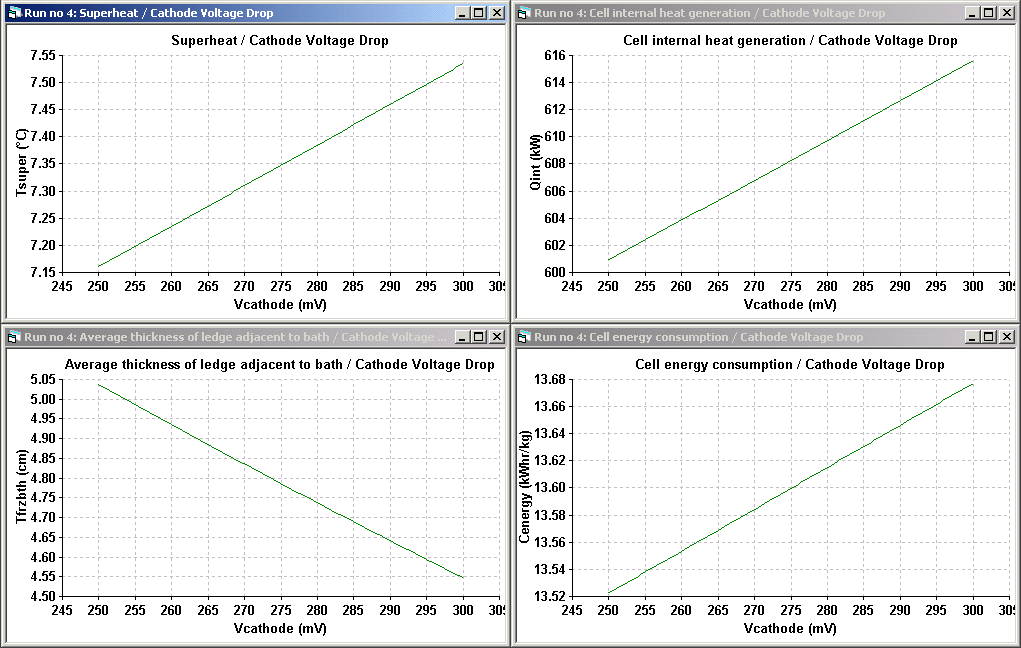Image resolution: width=1021 pixels, height=648 pixels.
Task: Maximize the Superheat chart window
Action: (478, 13)
